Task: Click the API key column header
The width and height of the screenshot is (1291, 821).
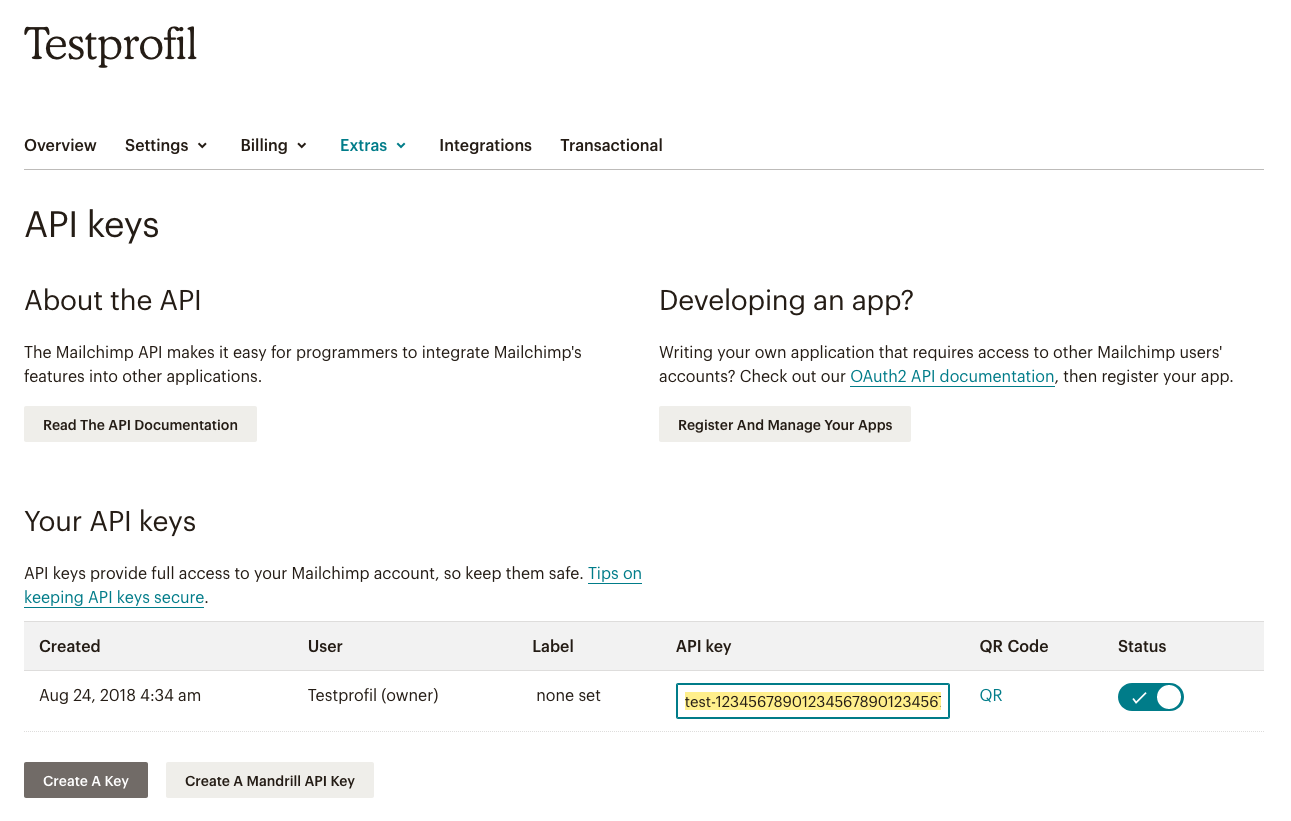Action: pyautogui.click(x=704, y=646)
